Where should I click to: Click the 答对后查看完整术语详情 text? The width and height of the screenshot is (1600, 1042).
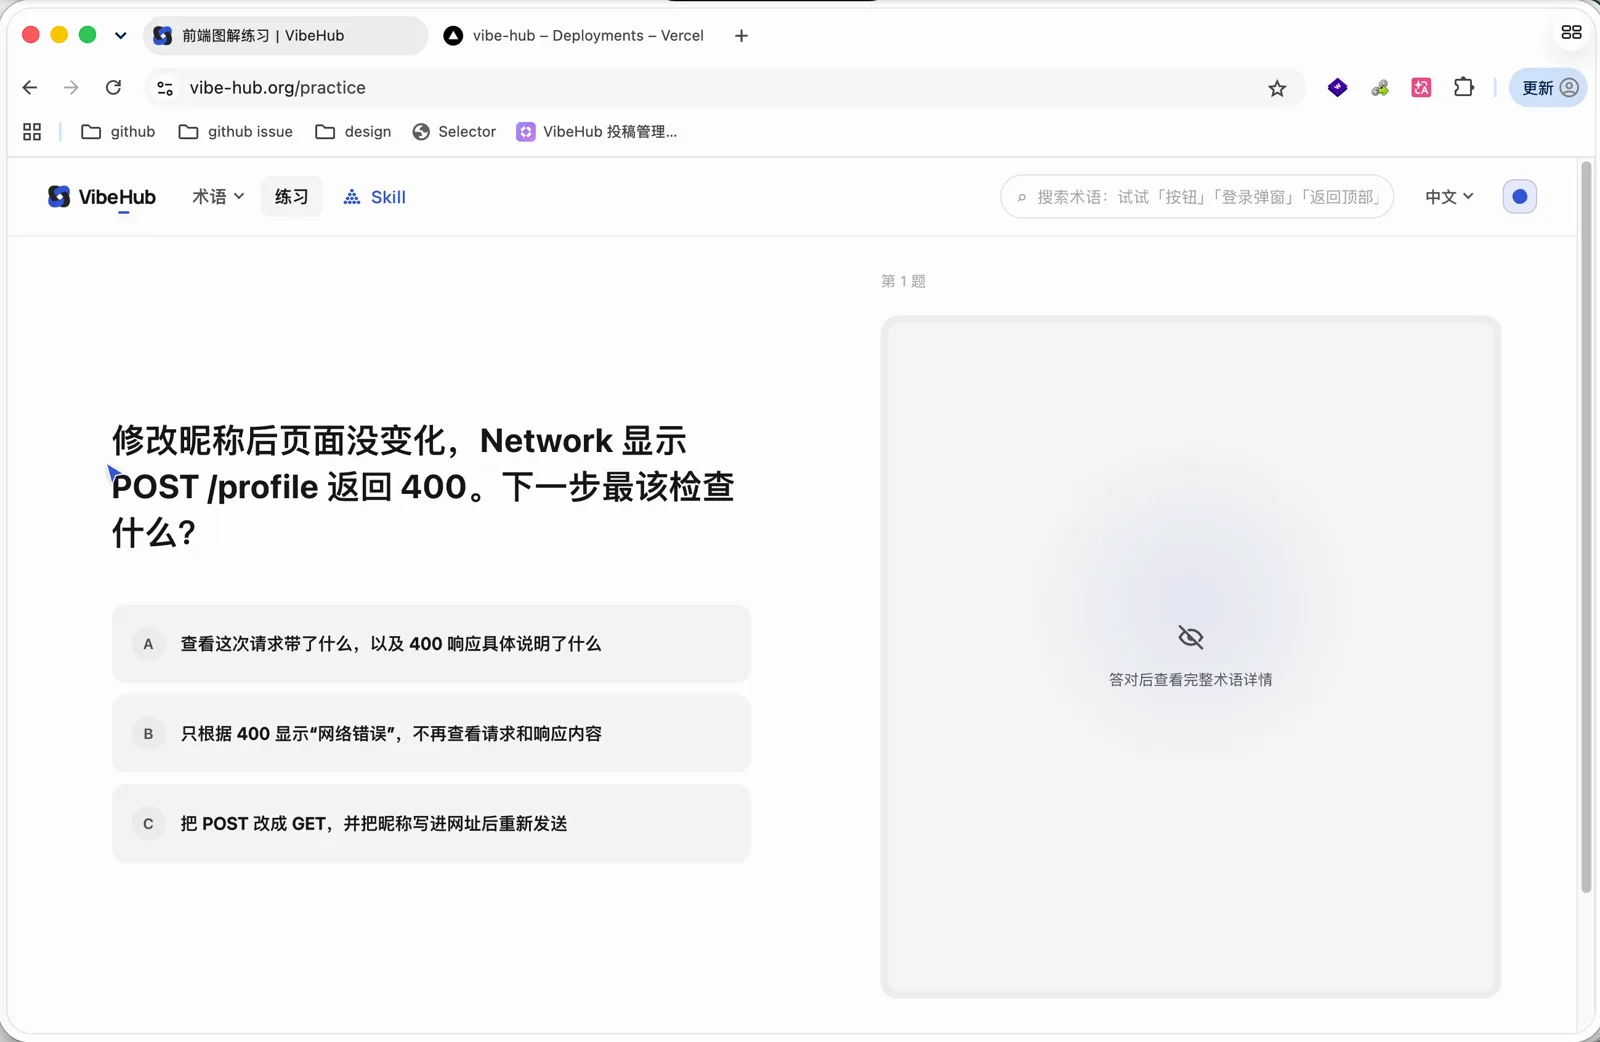coord(1190,680)
